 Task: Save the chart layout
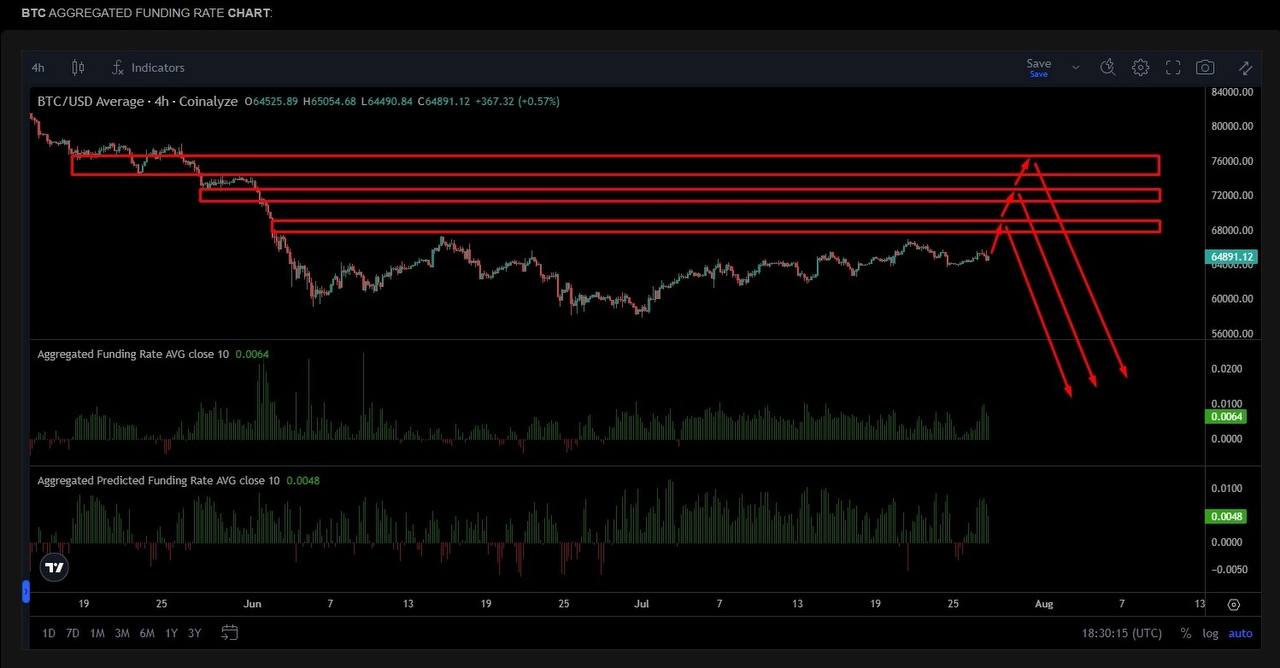click(1039, 67)
